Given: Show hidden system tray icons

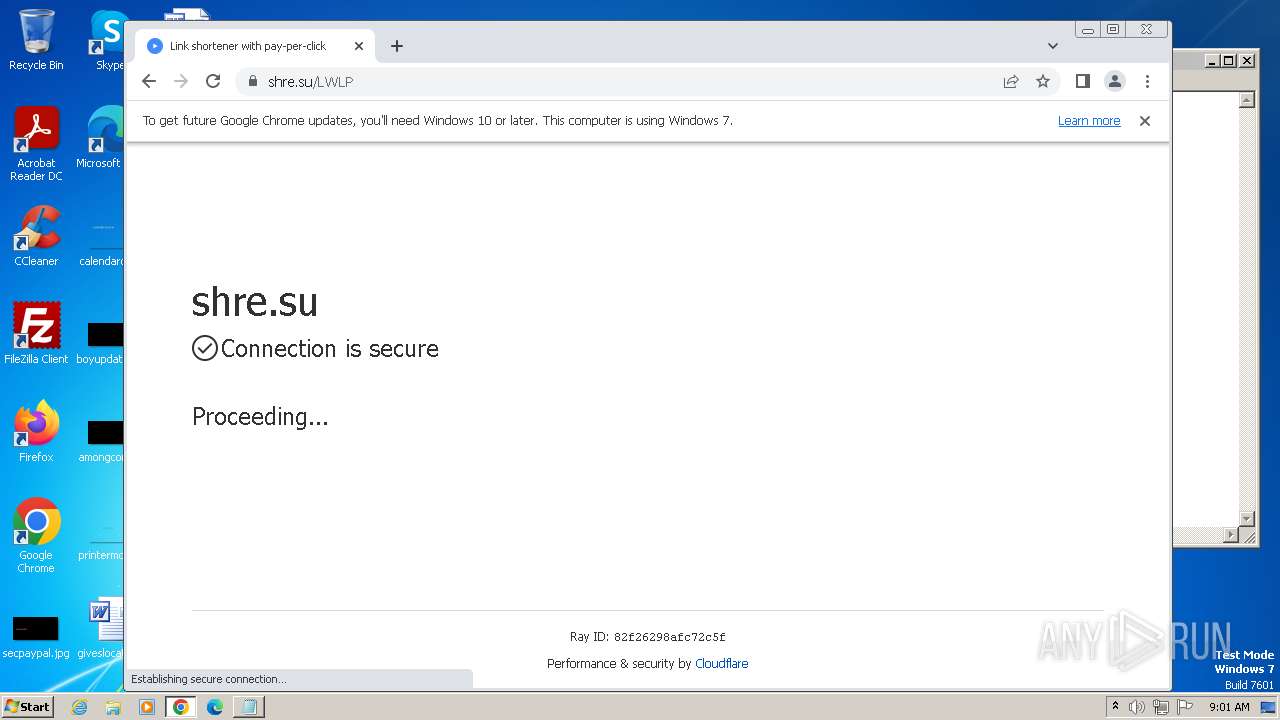Looking at the screenshot, I should pyautogui.click(x=1116, y=706).
